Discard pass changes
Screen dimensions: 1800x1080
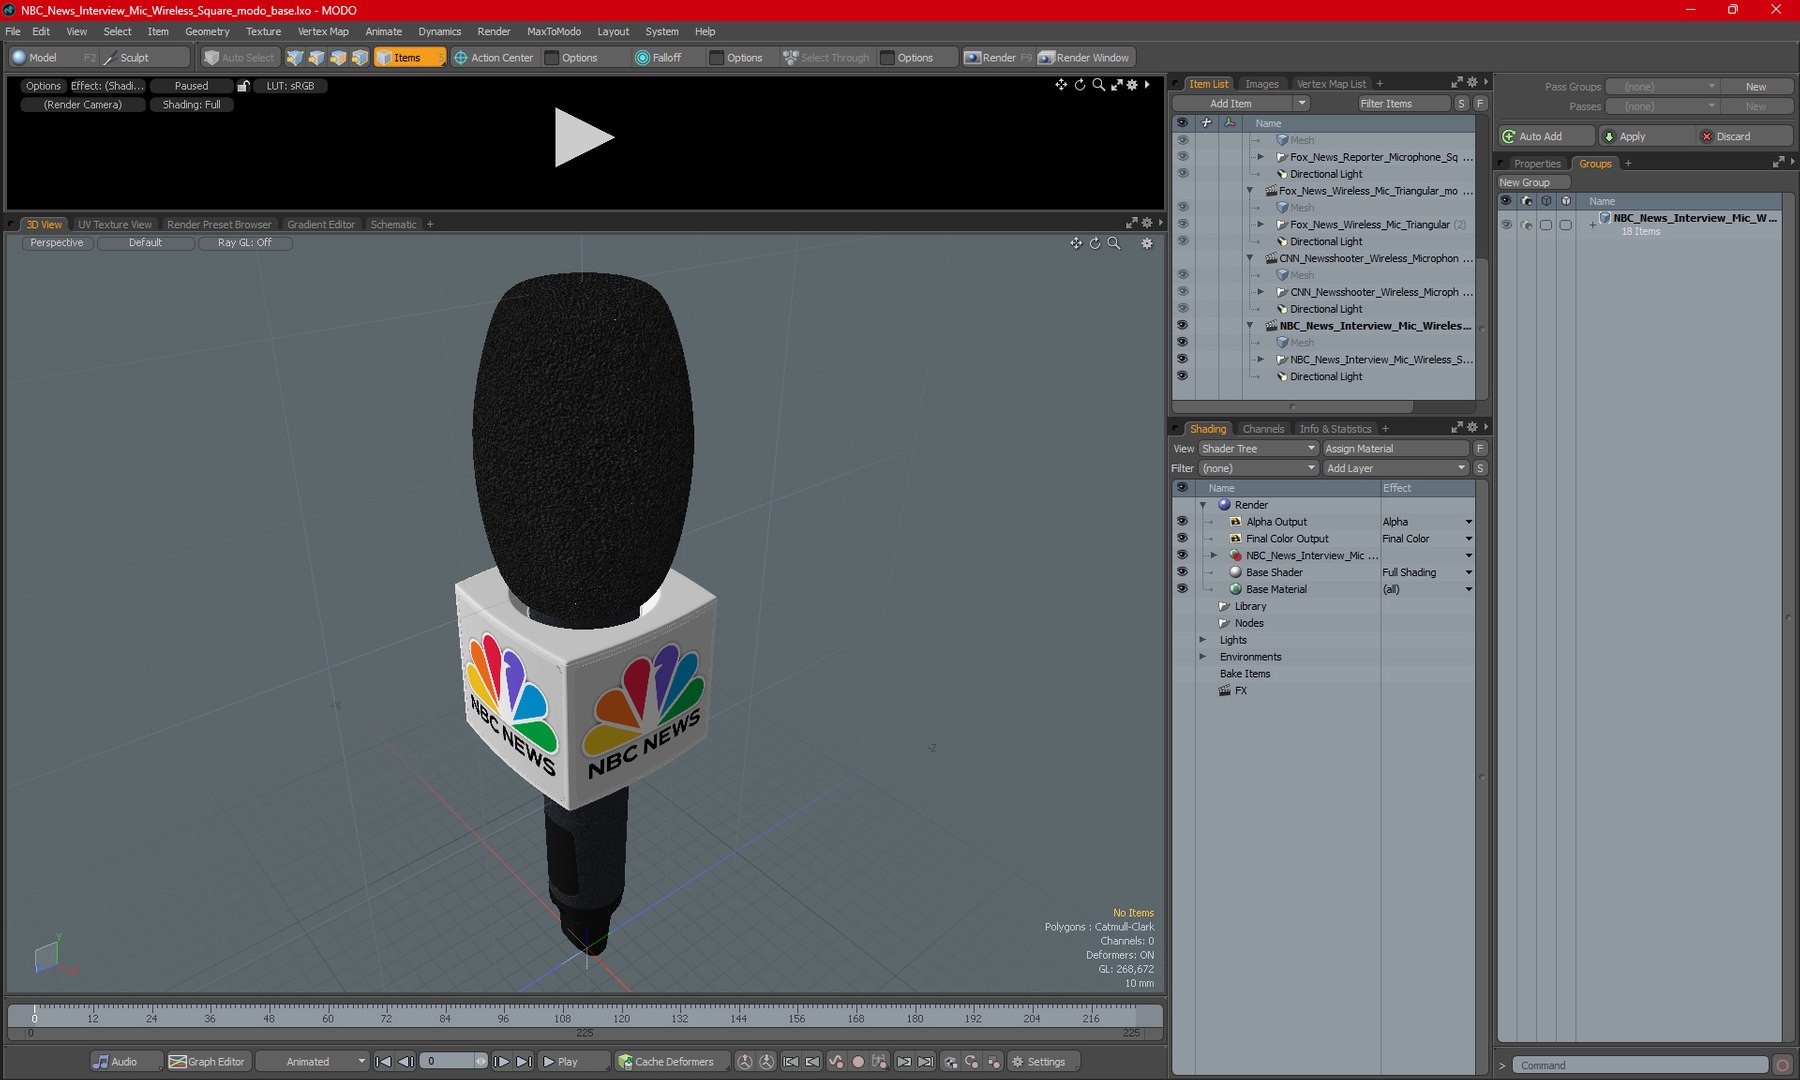coord(1744,137)
